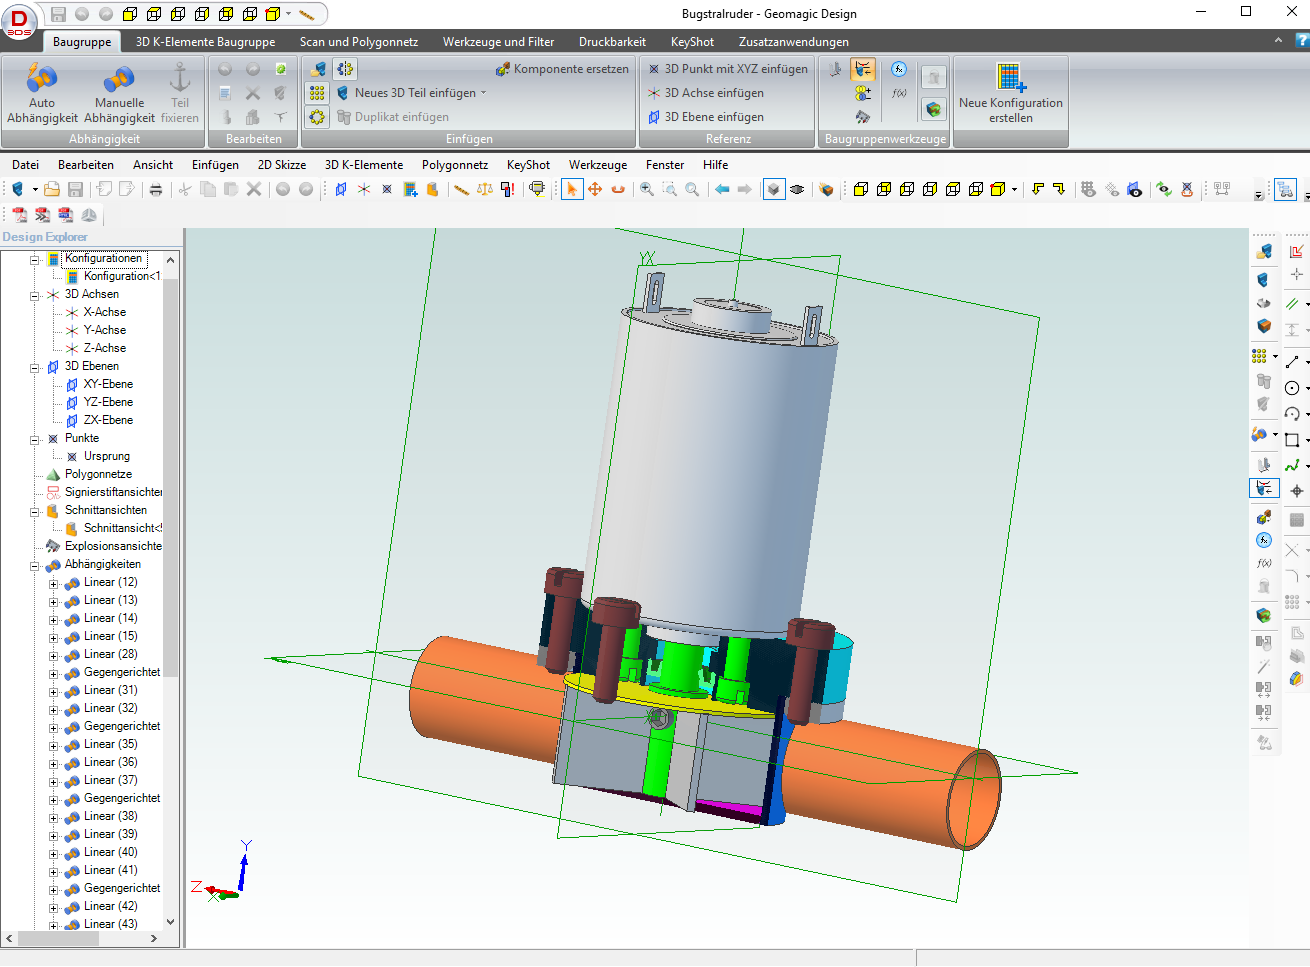Viewport: 1310px width, 967px height.
Task: Click the blue previous view arrow
Action: click(x=721, y=189)
